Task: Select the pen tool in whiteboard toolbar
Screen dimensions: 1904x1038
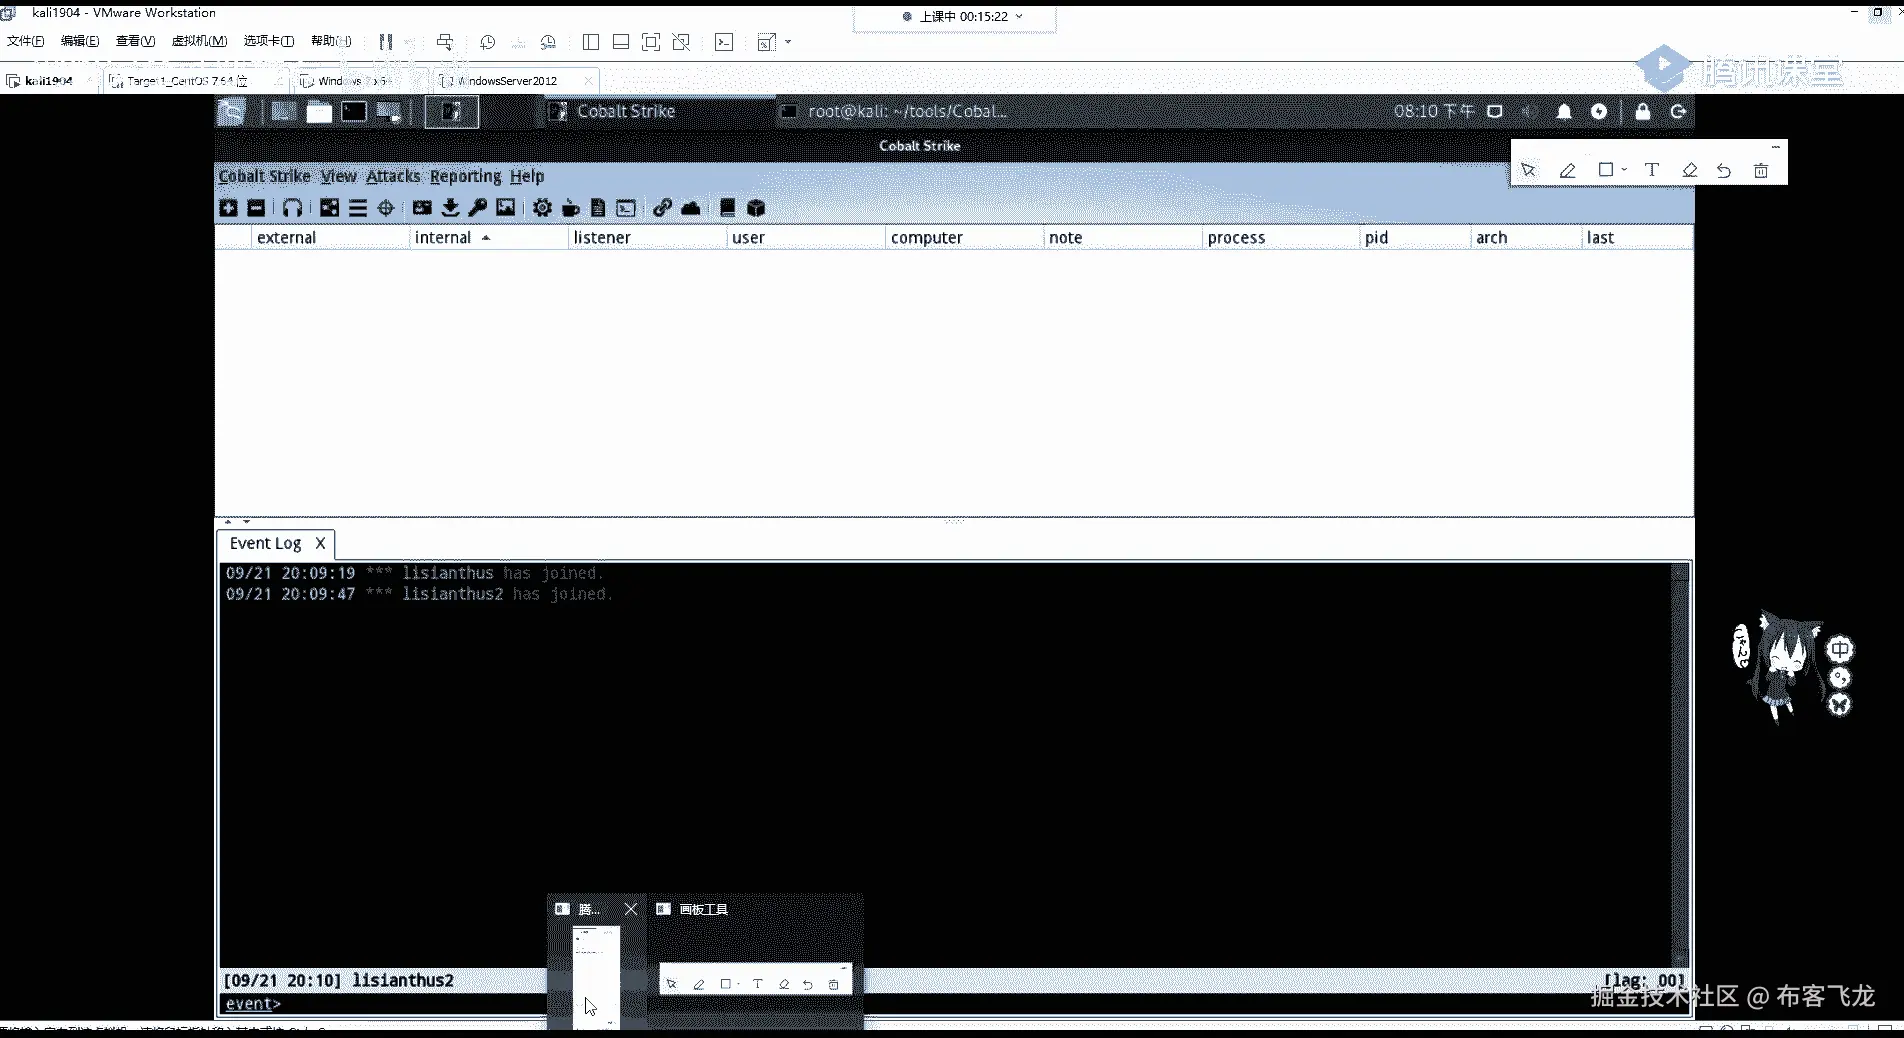Action: point(1567,171)
